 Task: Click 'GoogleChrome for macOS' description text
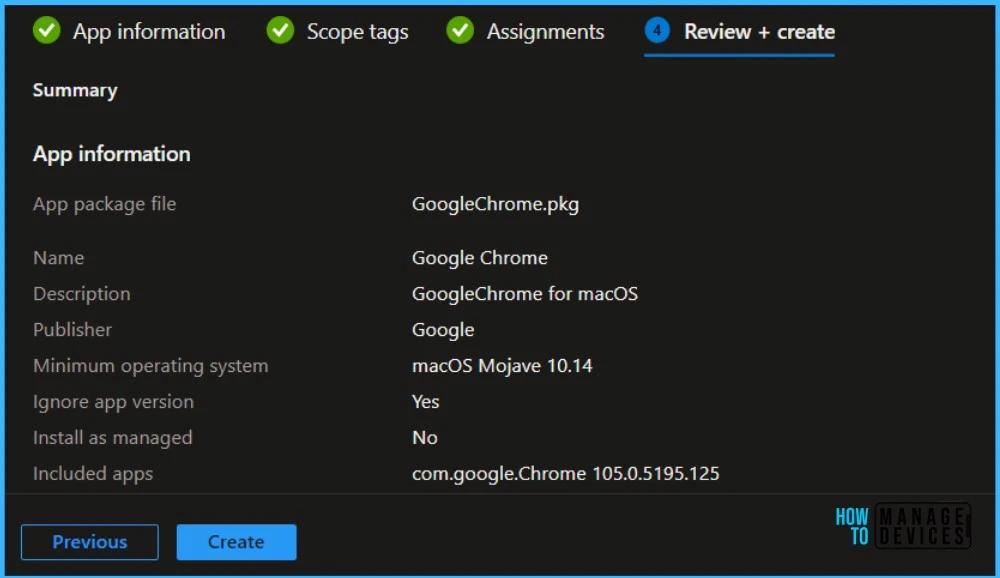(525, 293)
